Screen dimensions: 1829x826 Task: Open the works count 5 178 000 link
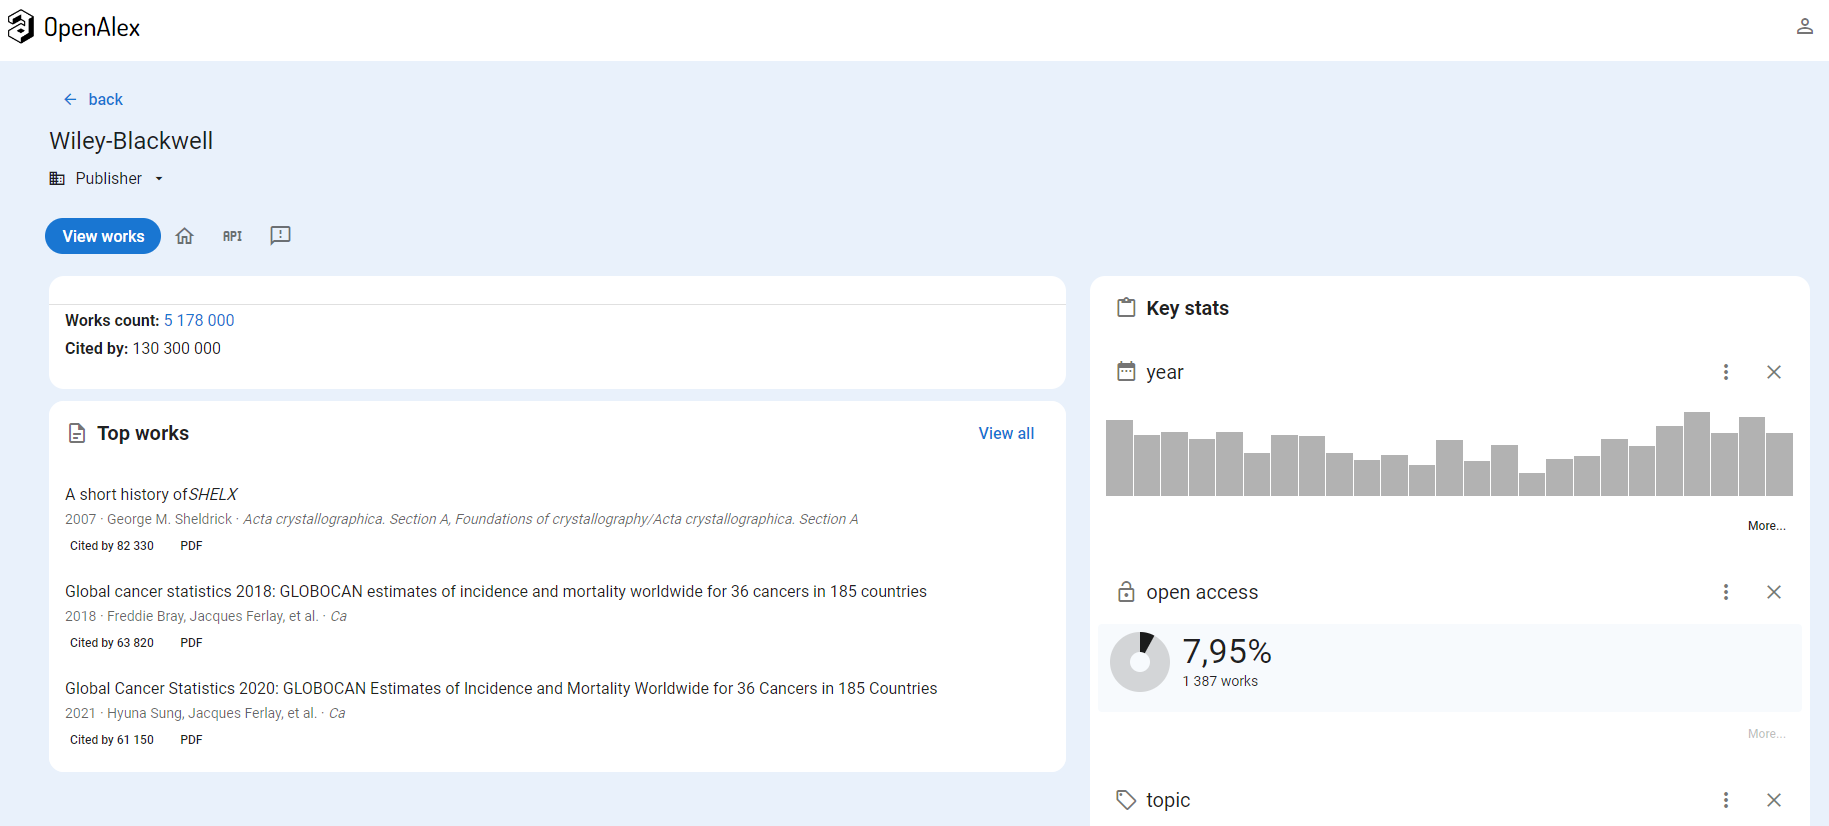[199, 320]
